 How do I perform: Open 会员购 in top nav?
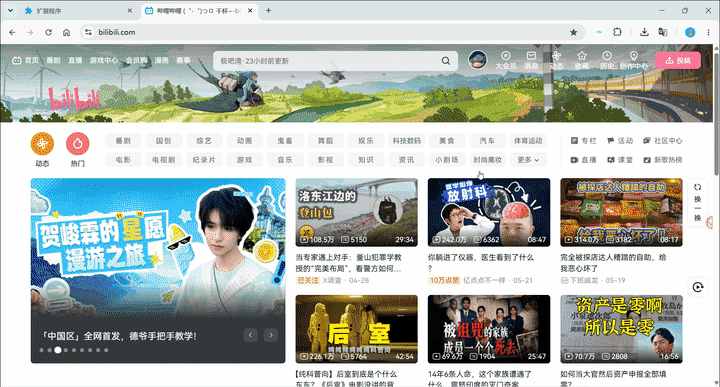point(136,60)
